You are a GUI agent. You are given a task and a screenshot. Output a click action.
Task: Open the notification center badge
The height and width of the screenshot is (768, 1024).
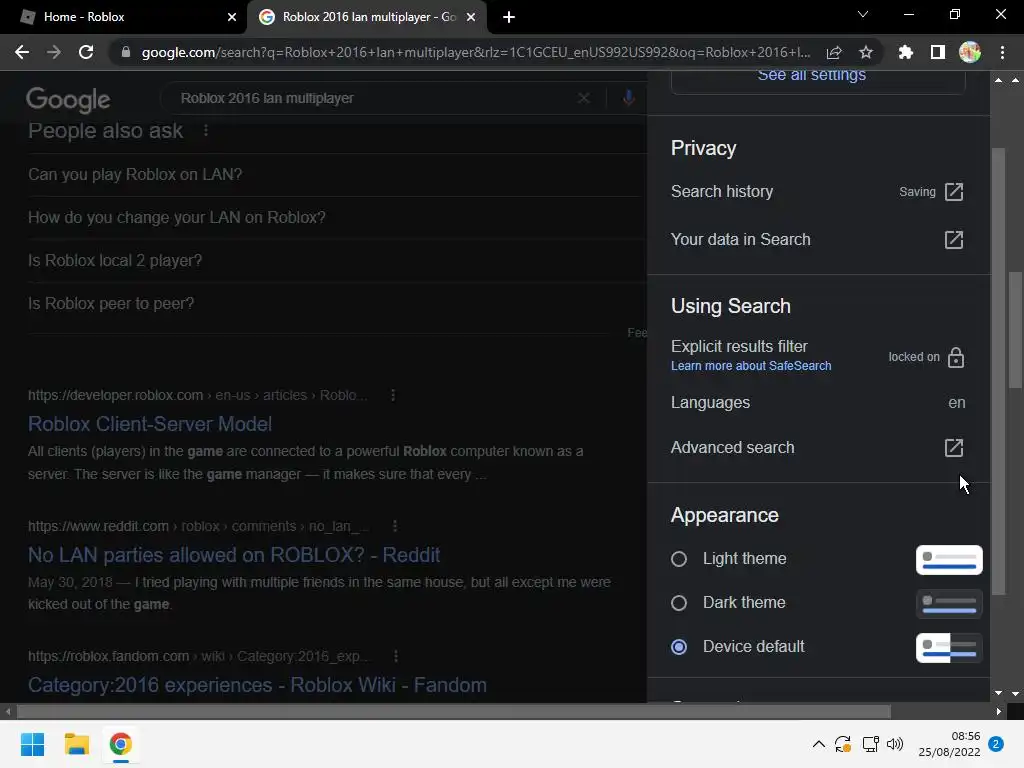click(x=996, y=744)
